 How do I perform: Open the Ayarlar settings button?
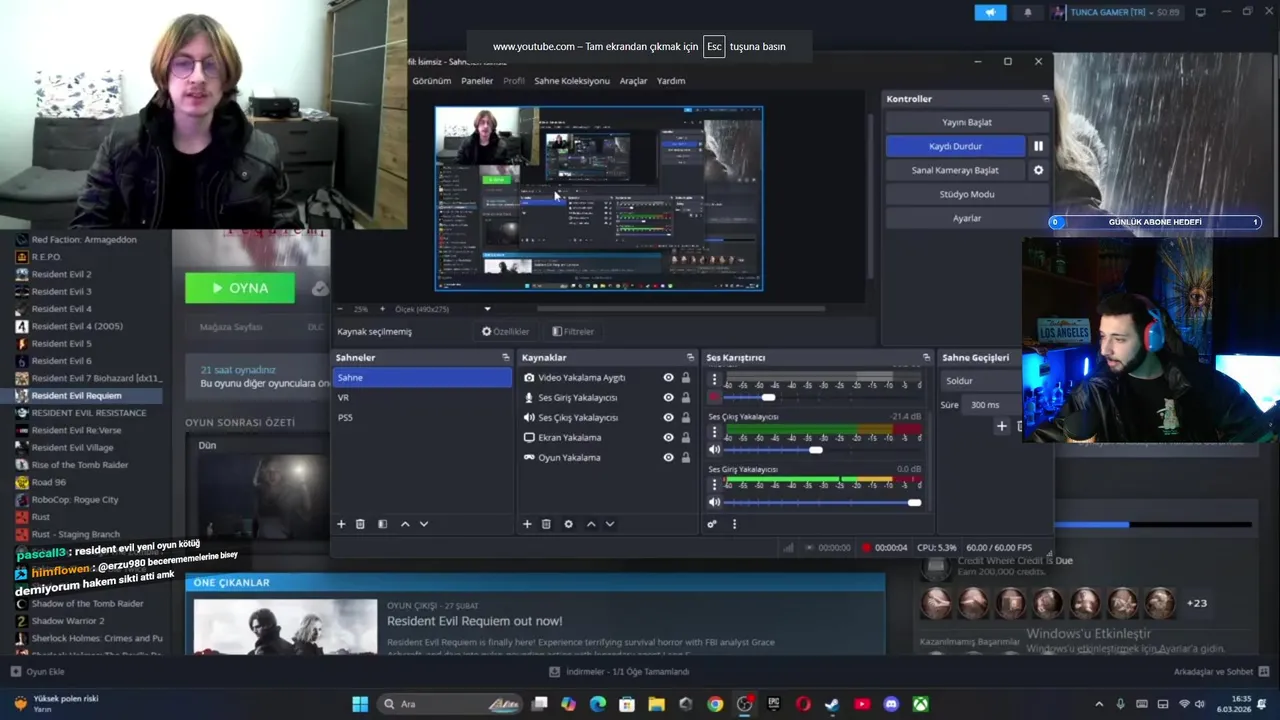pyautogui.click(x=967, y=218)
